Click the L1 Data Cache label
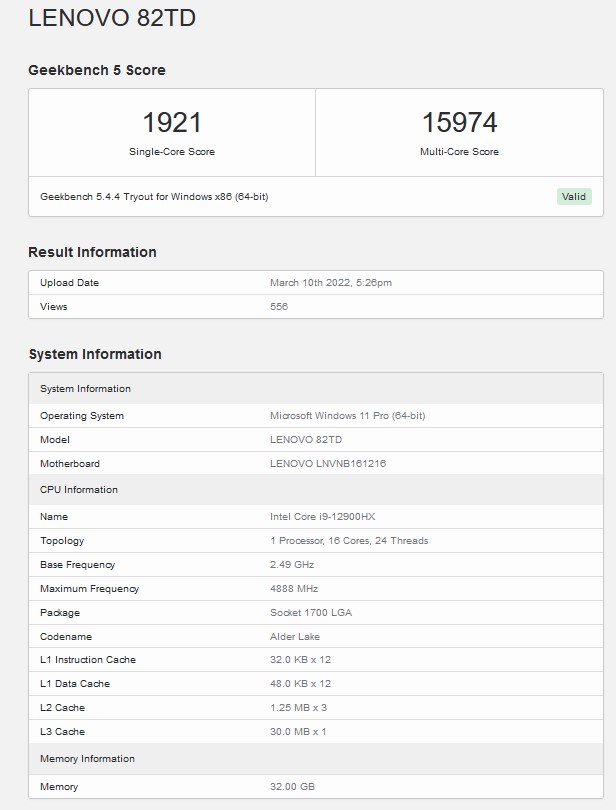This screenshot has width=616, height=810. pyautogui.click(x=75, y=684)
